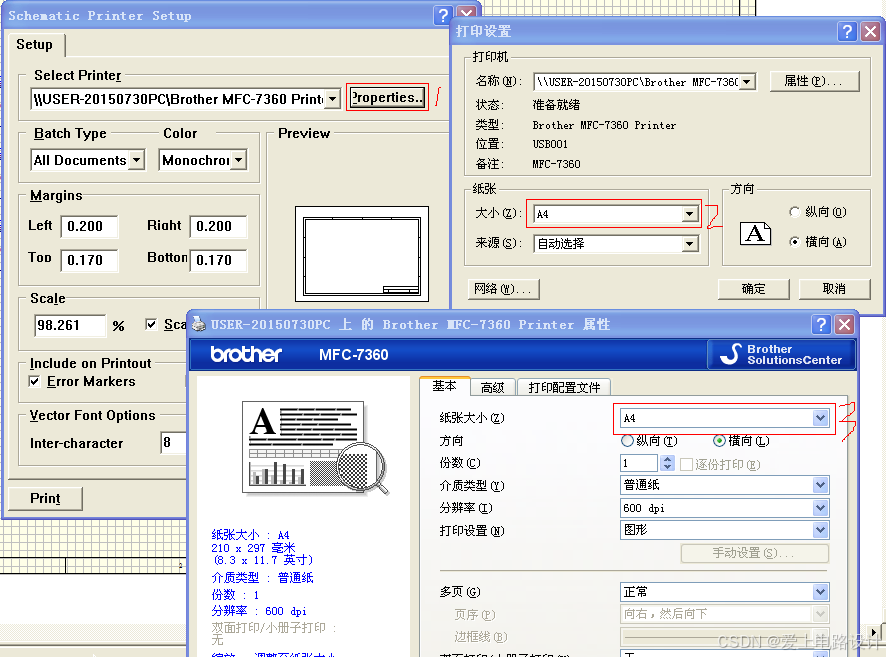886x657 pixels.
Task: Open help in Brother printer properties dialog
Action: (x=821, y=325)
